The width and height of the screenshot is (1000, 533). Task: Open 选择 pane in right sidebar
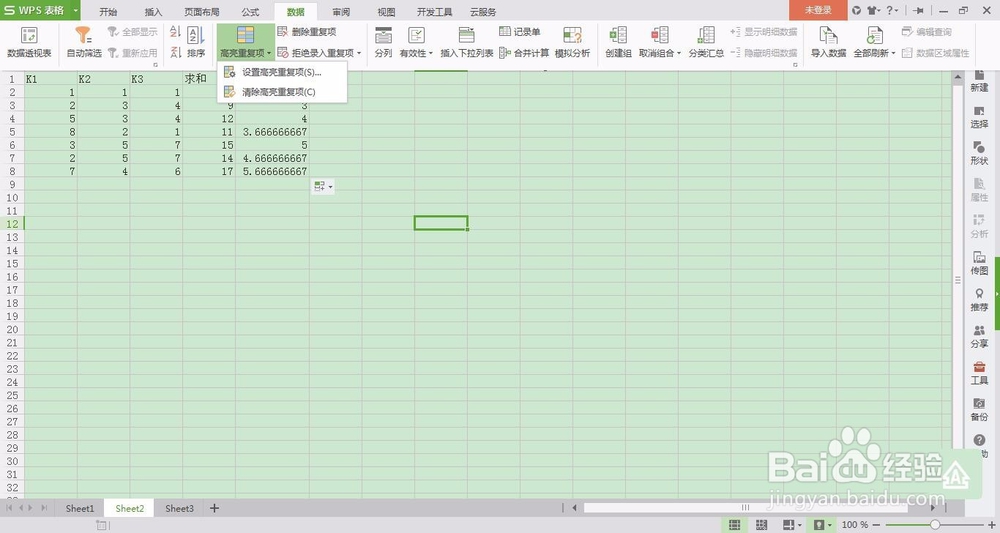979,117
